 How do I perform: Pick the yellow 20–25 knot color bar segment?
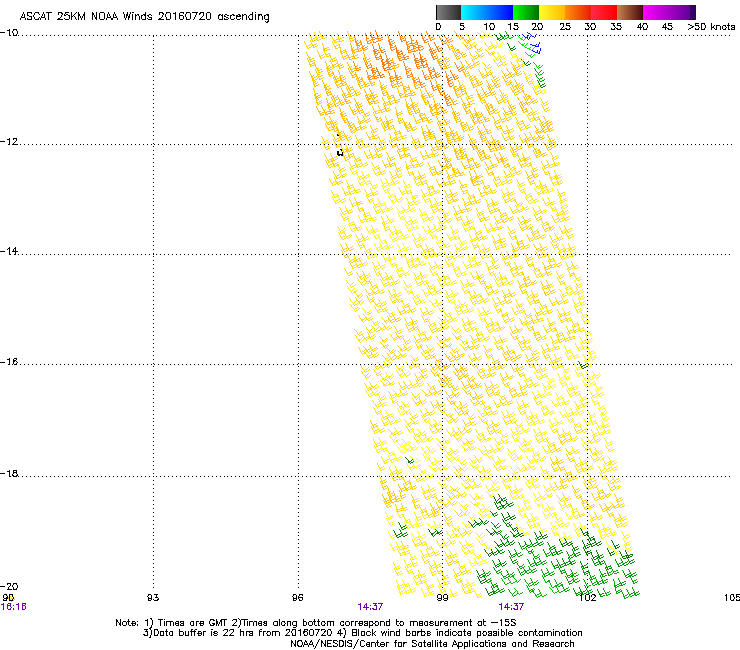click(x=552, y=12)
